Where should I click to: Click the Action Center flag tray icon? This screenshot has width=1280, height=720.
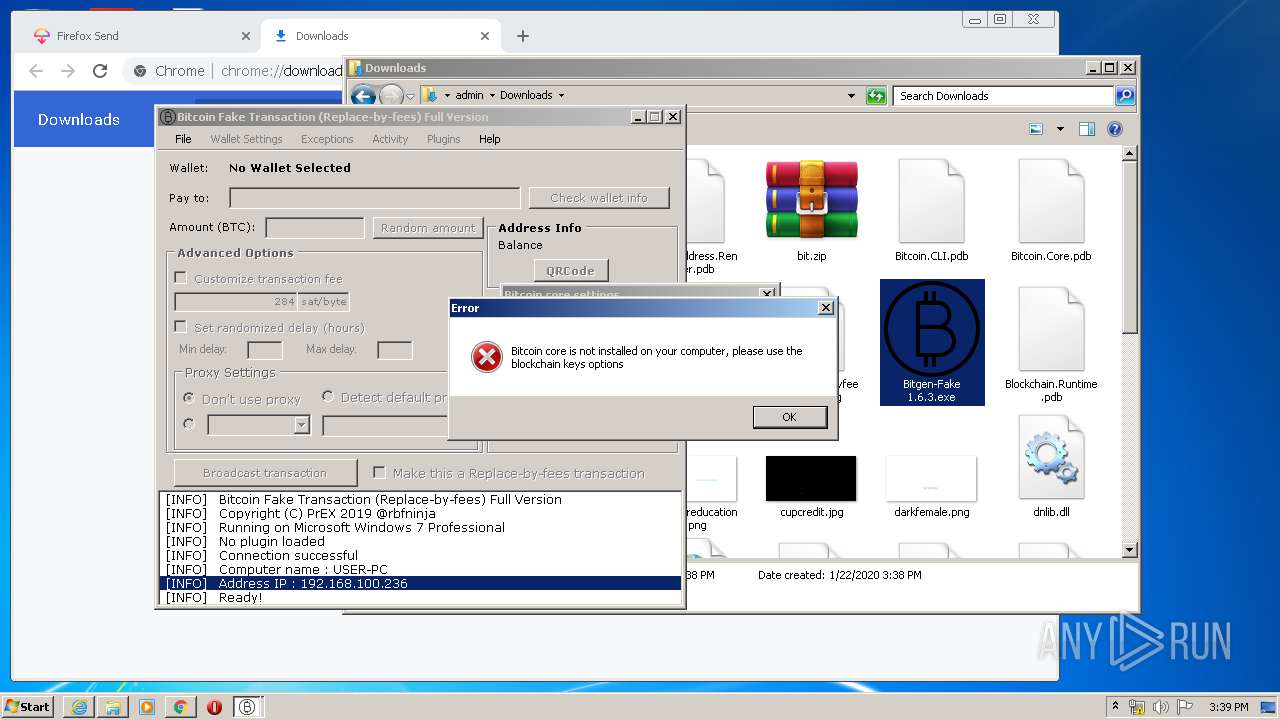pos(1185,707)
